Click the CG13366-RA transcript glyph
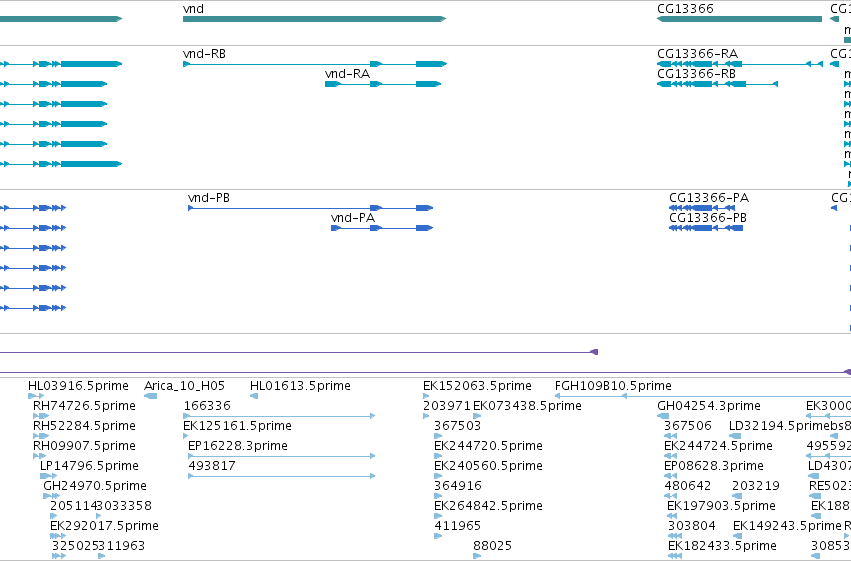The width and height of the screenshot is (851, 561). (740, 64)
